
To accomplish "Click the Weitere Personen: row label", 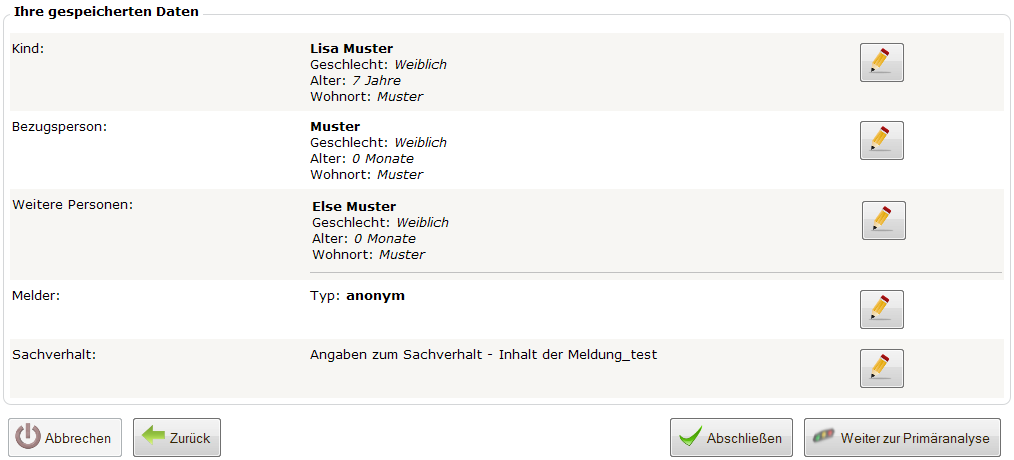I will click(x=72, y=205).
